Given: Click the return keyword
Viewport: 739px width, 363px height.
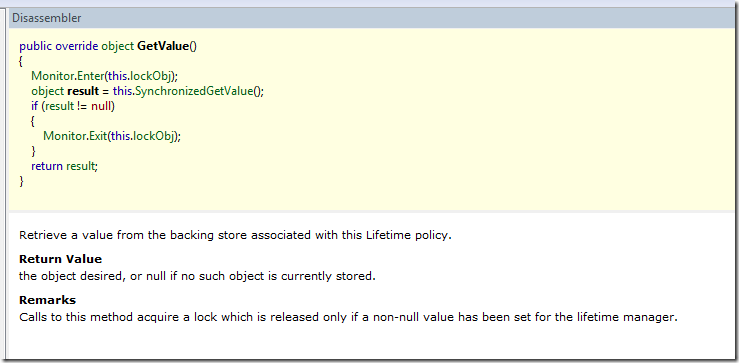Looking at the screenshot, I should pyautogui.click(x=47, y=166).
